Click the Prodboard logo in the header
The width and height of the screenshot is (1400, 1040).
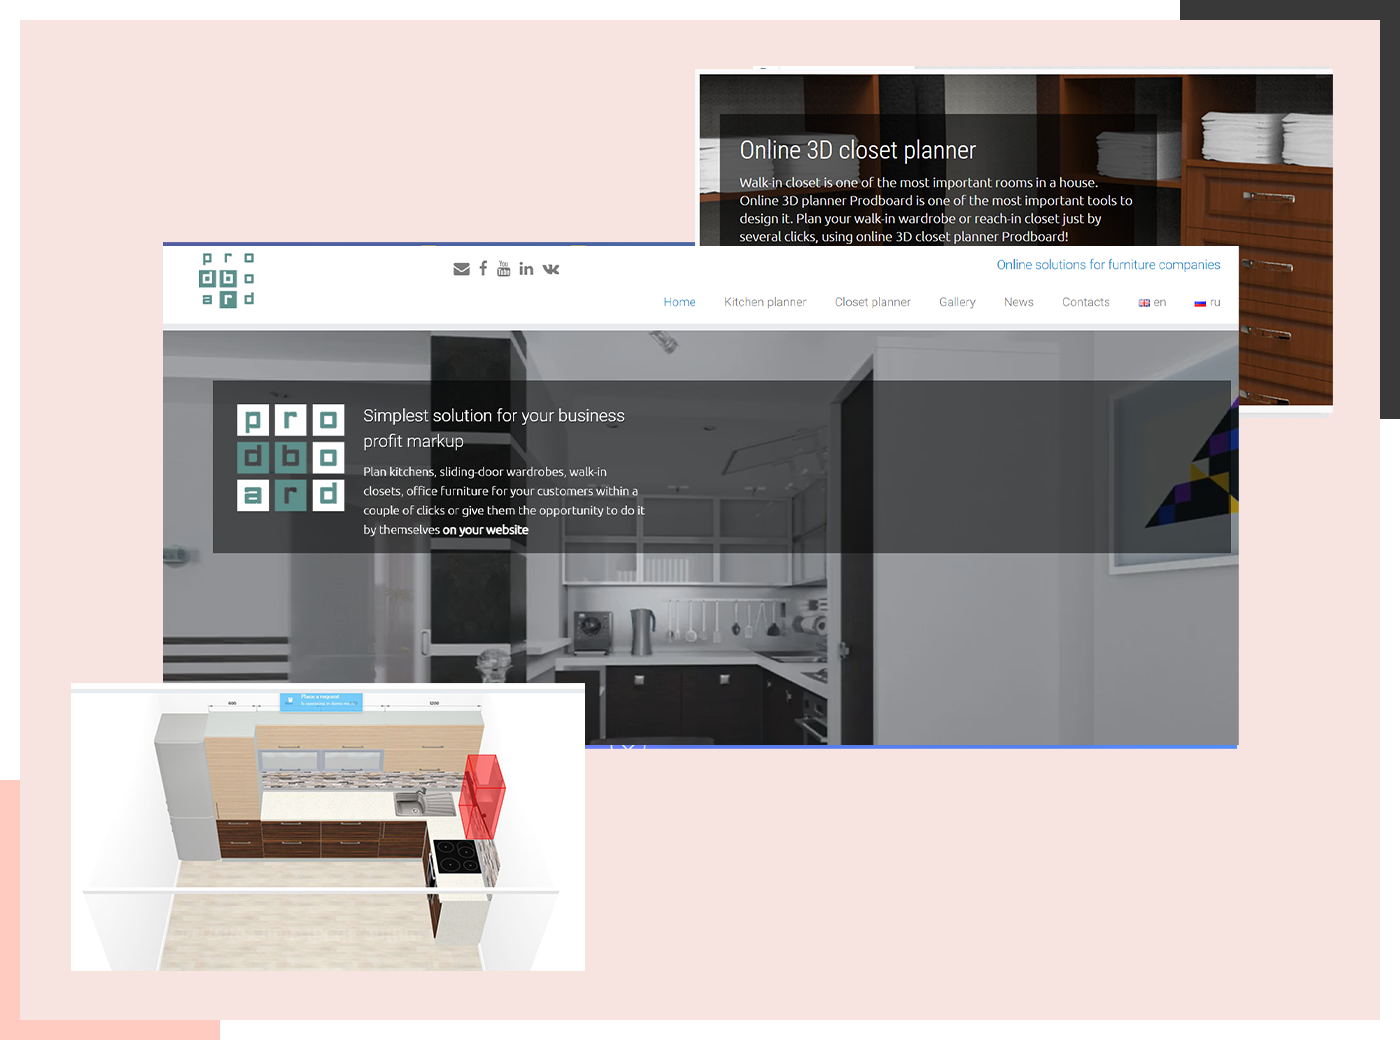coord(226,280)
